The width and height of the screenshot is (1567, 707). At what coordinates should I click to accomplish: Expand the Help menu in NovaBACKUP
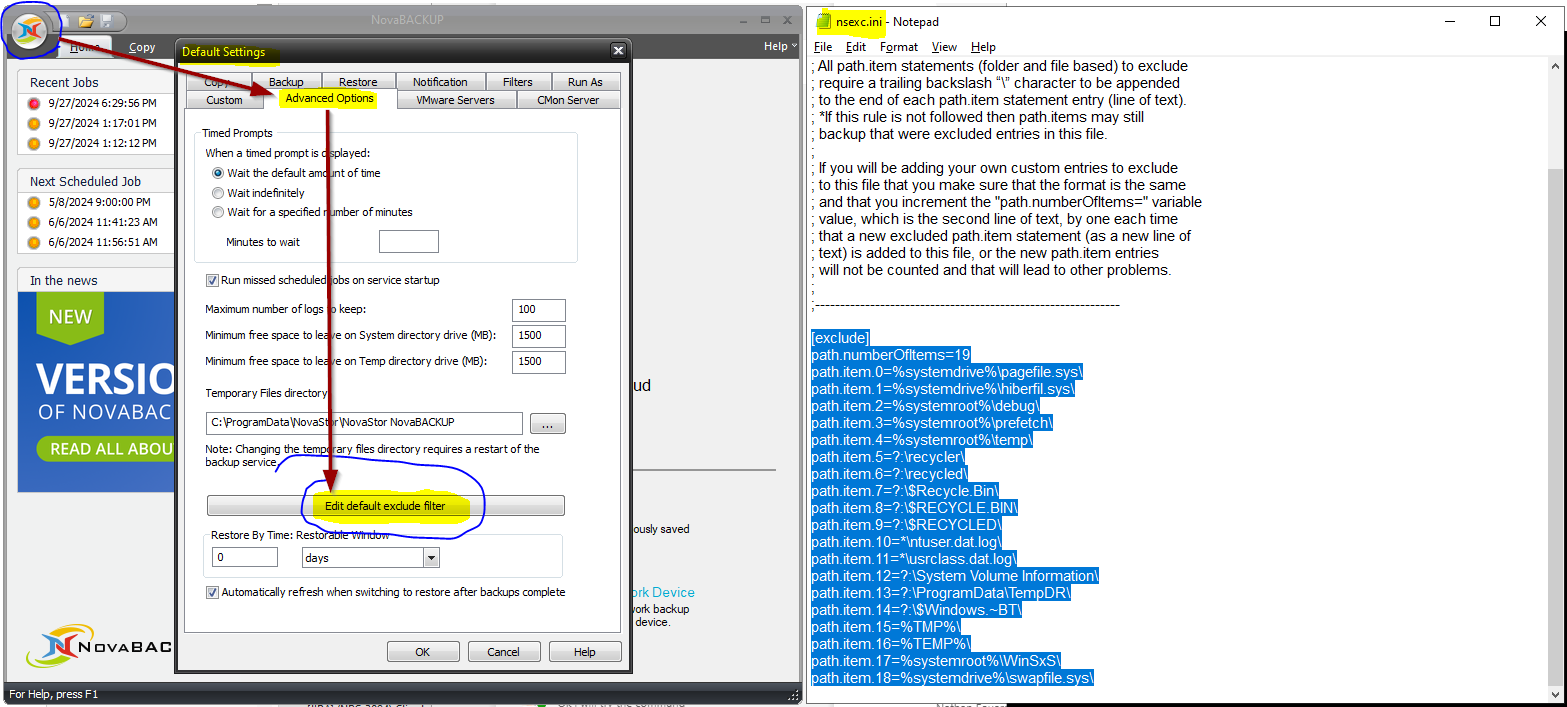pyautogui.click(x=780, y=46)
